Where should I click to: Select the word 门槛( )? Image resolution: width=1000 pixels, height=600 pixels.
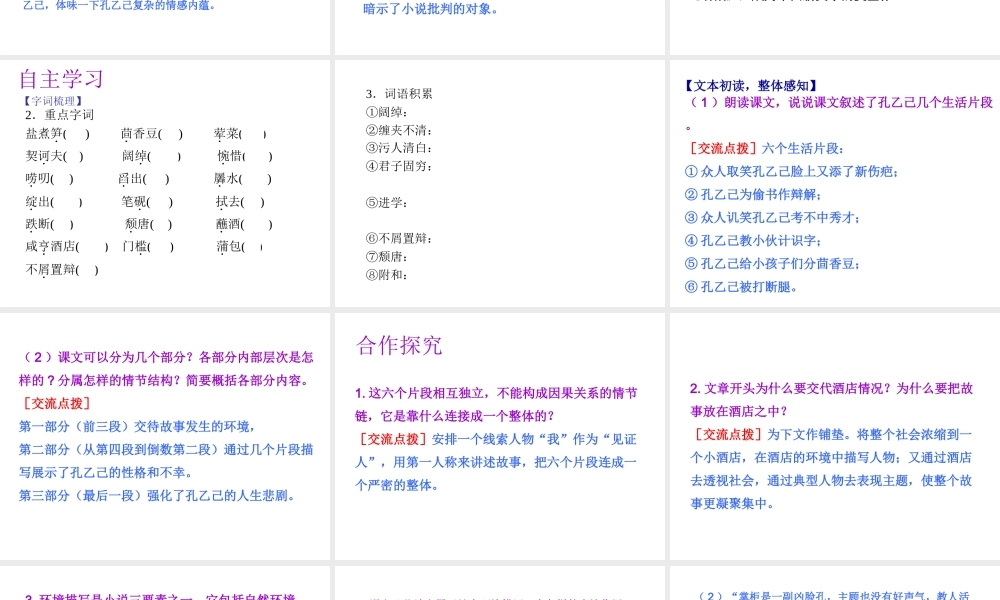tap(148, 247)
